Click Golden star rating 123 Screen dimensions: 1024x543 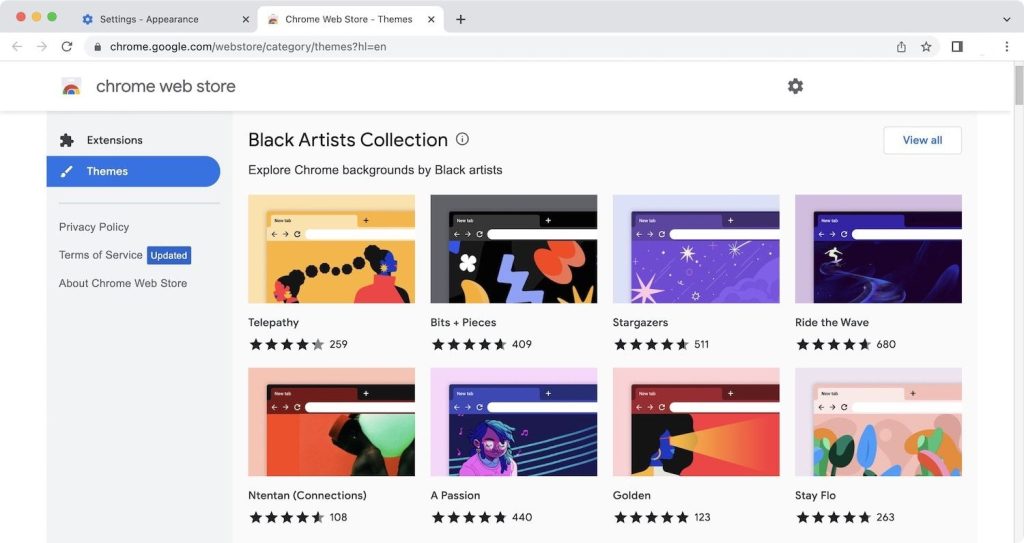point(662,518)
